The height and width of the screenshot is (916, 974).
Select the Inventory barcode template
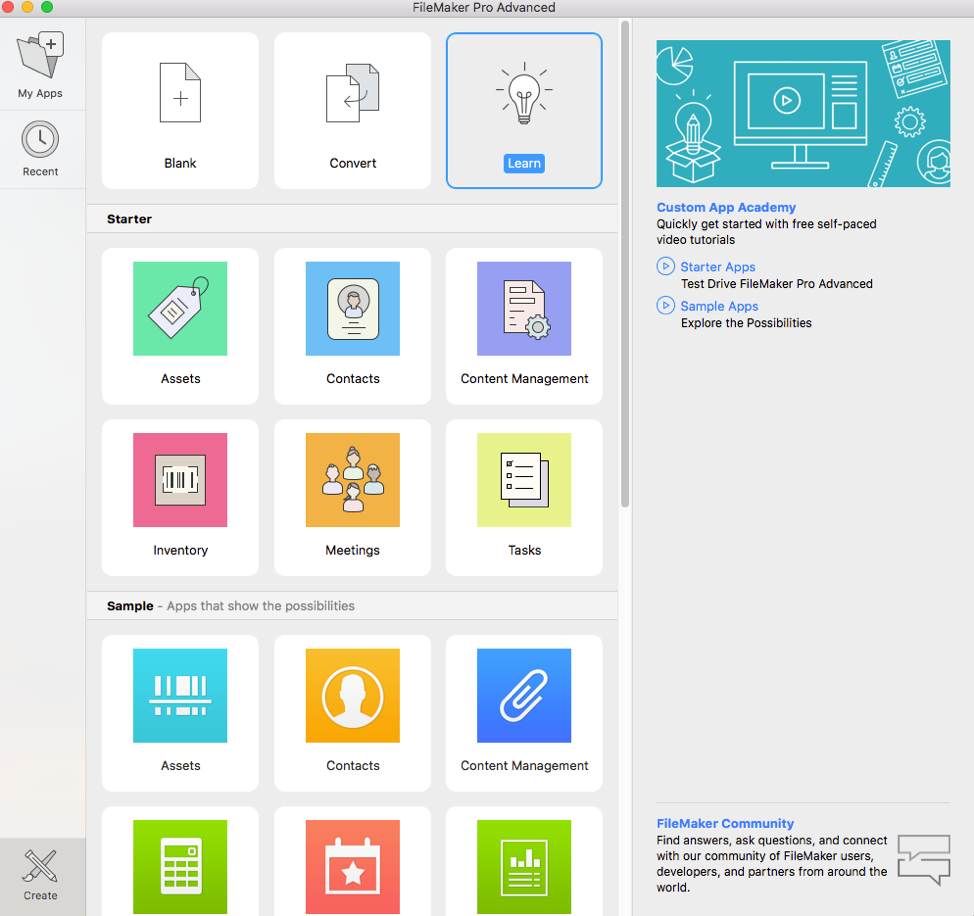click(180, 497)
